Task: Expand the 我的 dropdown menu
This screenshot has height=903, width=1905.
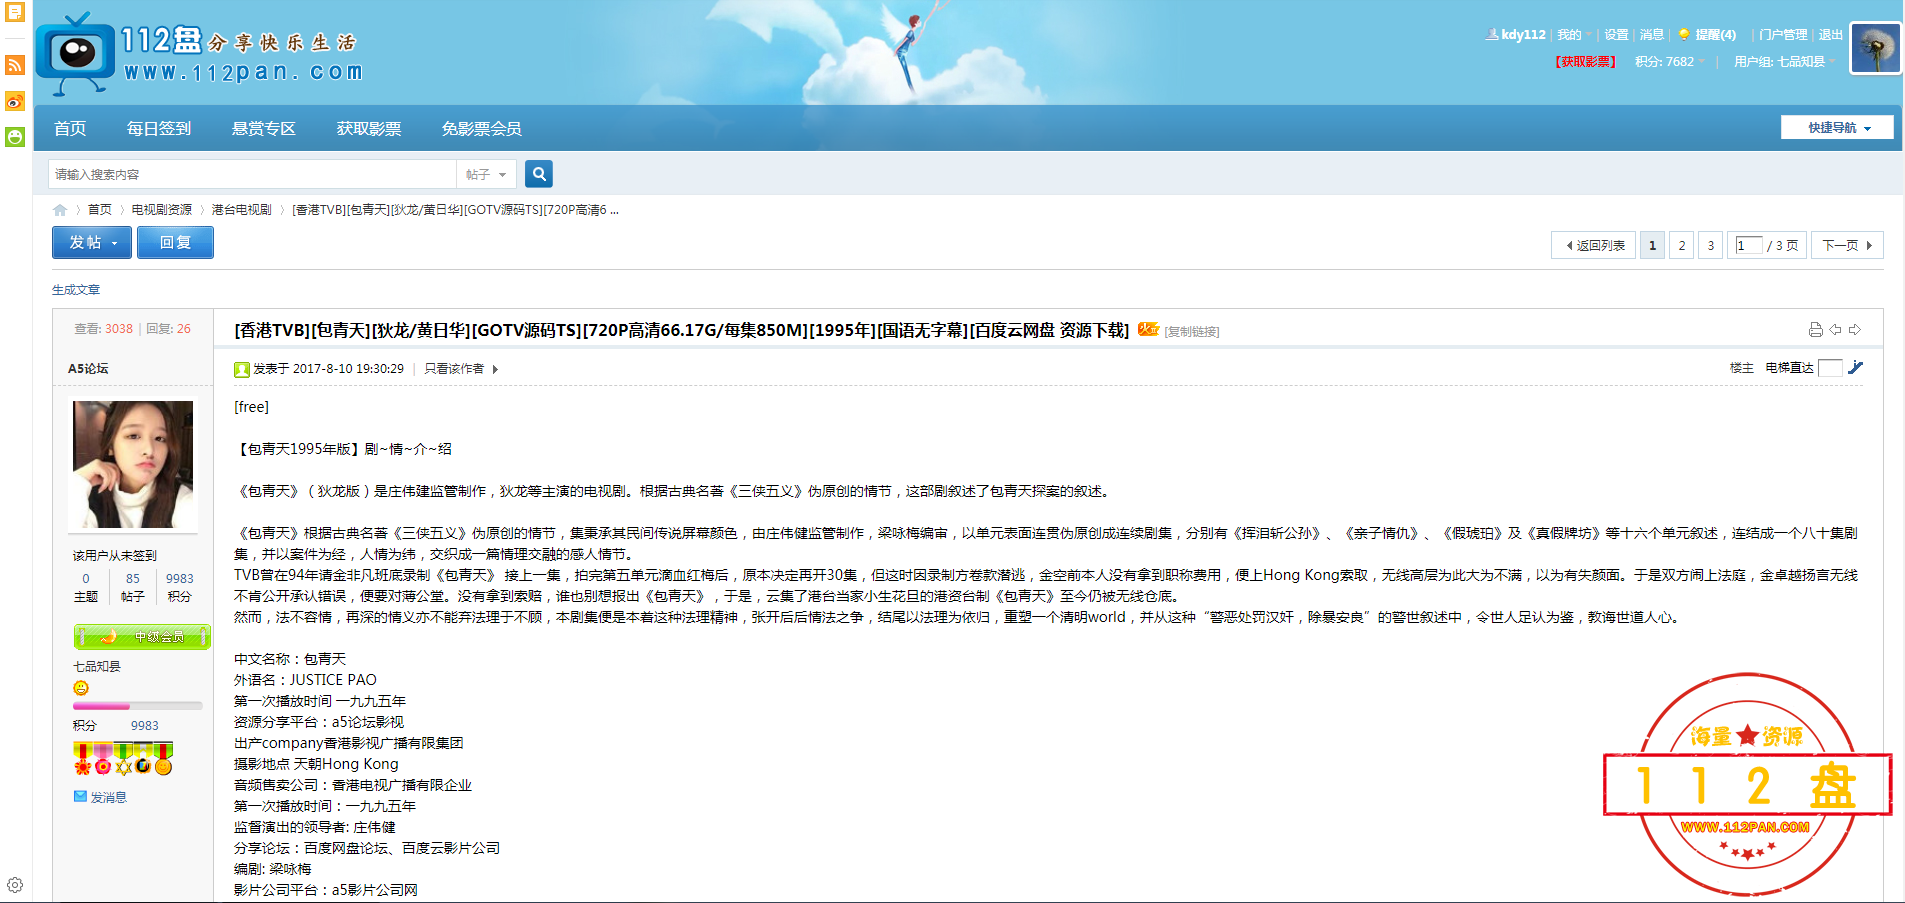Action: (1574, 34)
